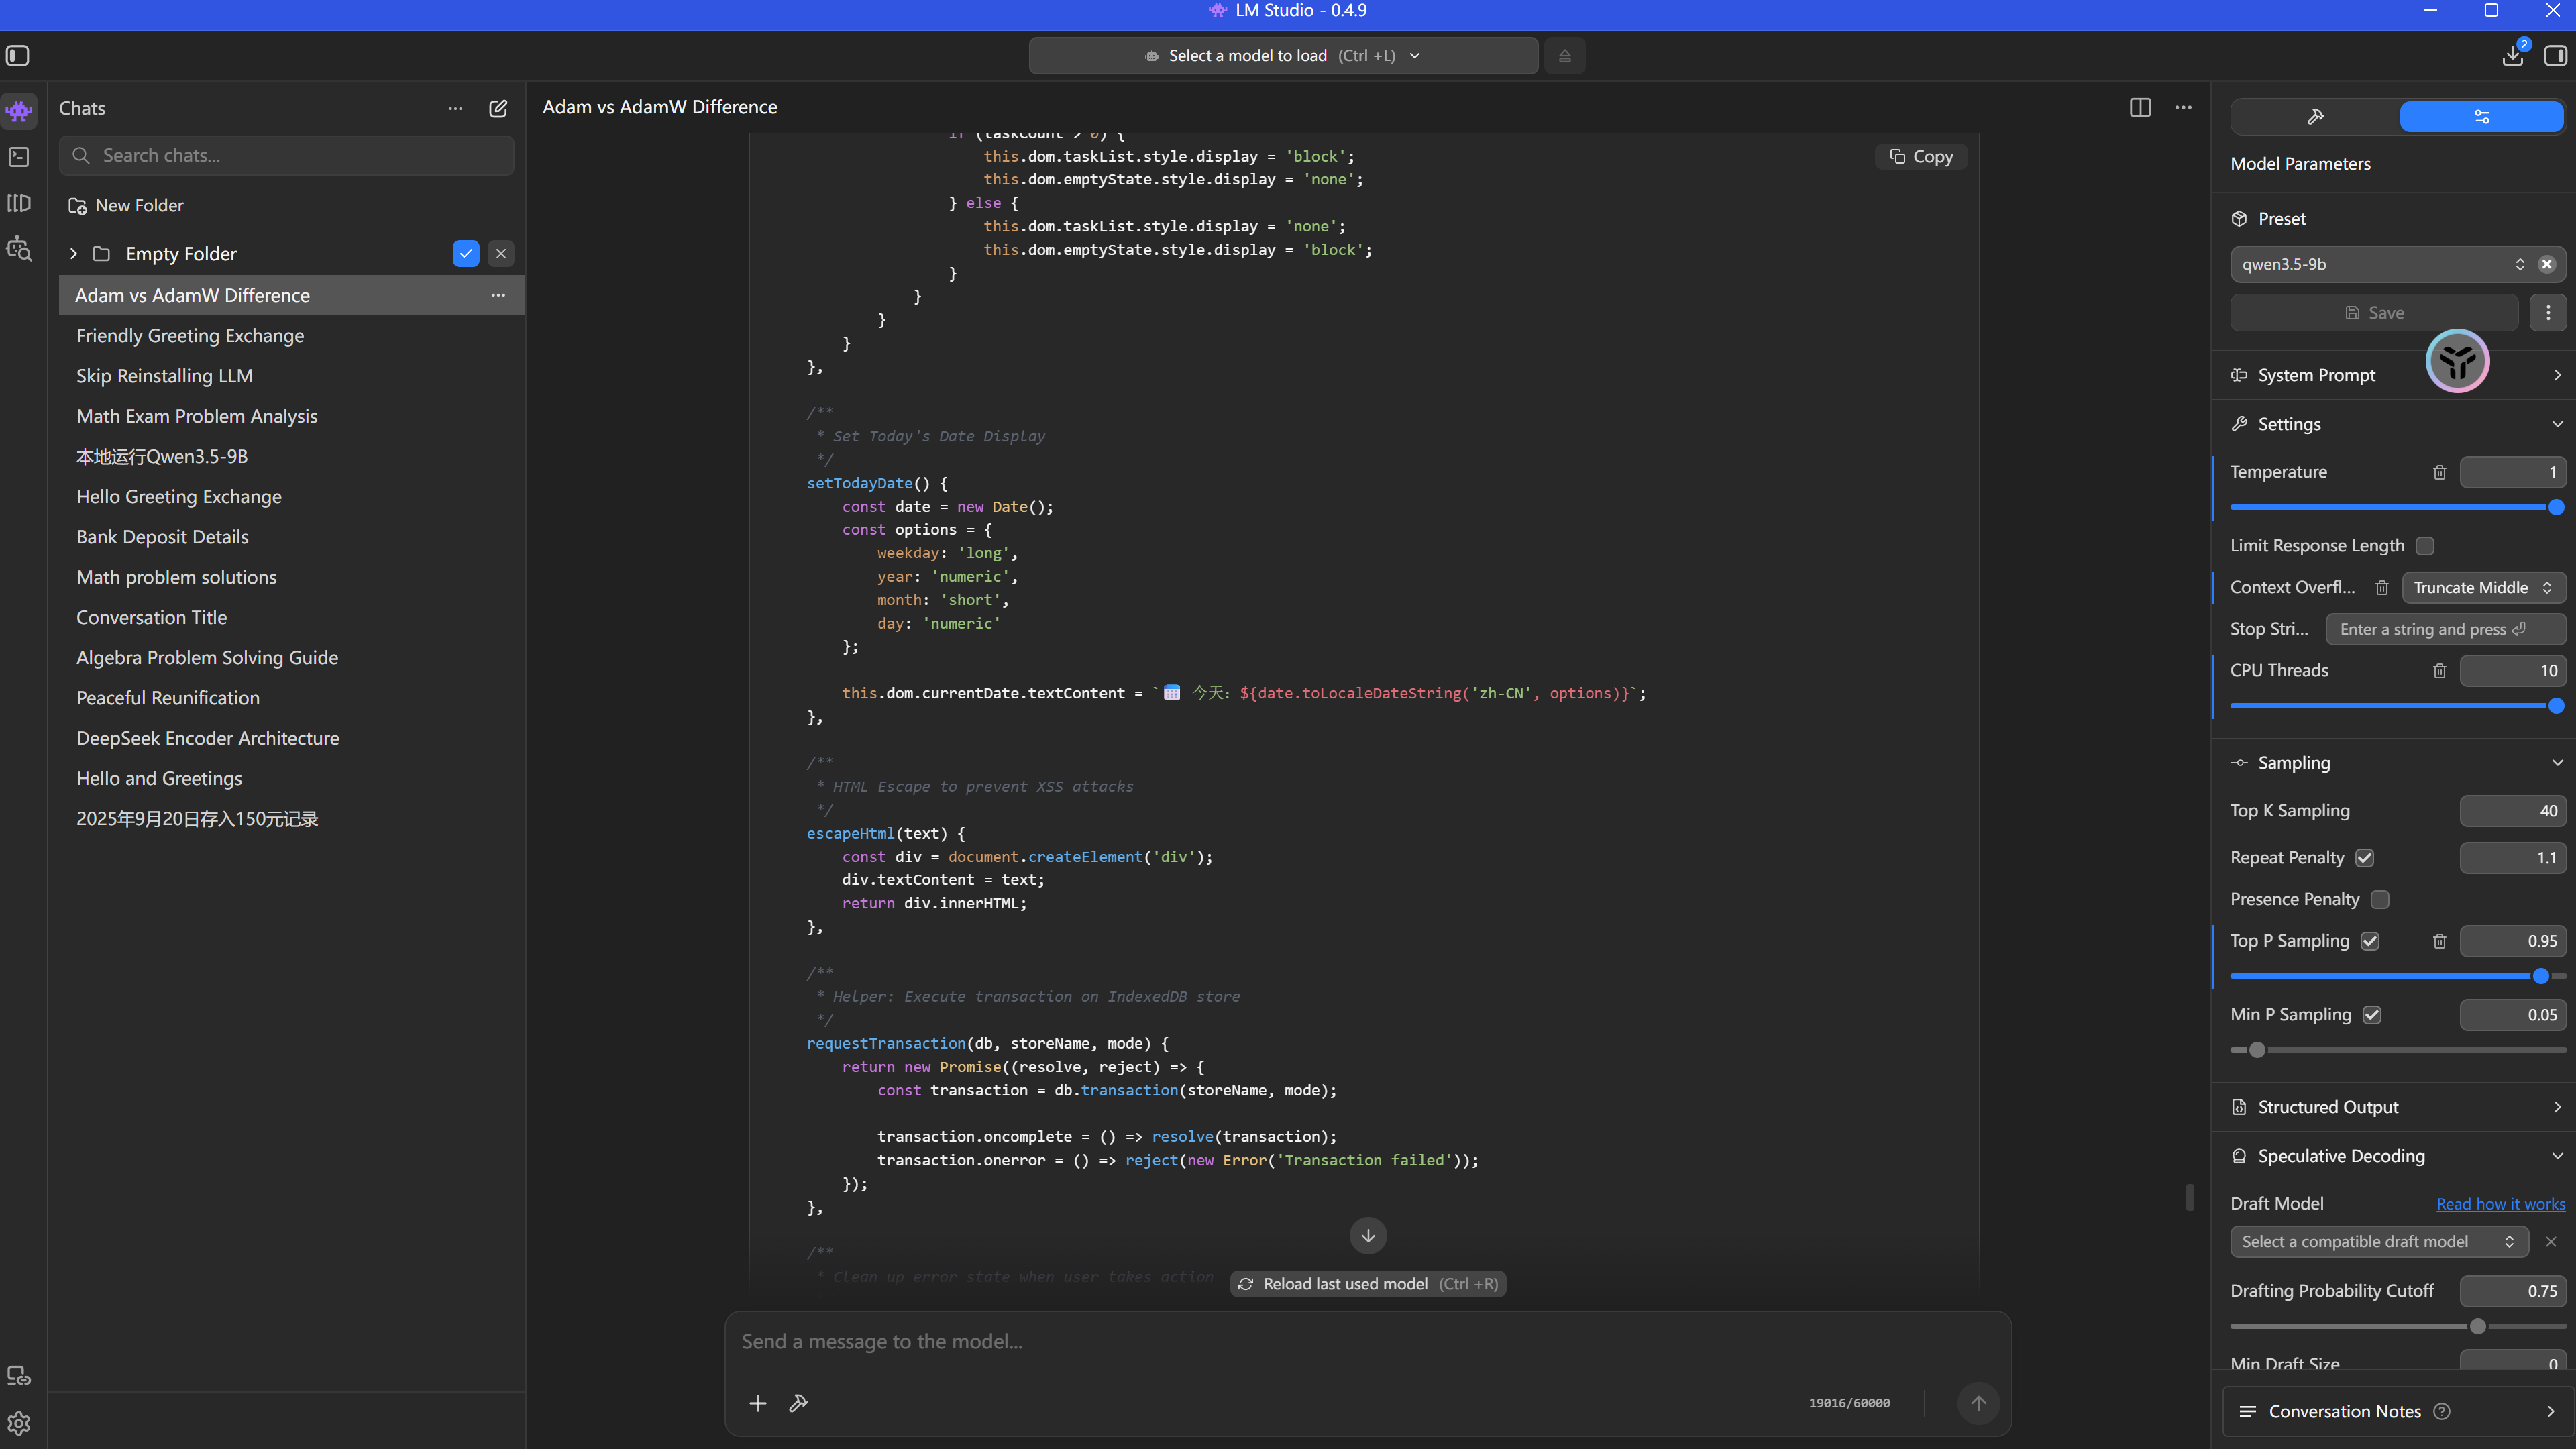Toggle the left sidebar panel icon
The height and width of the screenshot is (1449, 2576).
(x=18, y=56)
